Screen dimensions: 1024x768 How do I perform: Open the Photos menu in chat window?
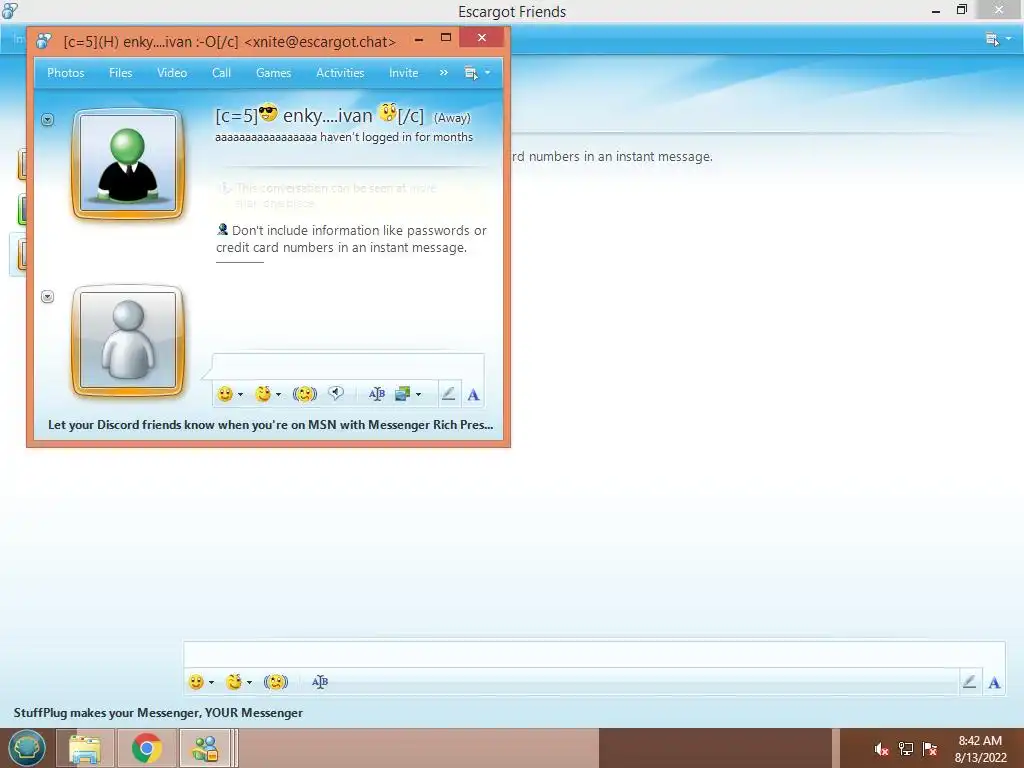click(65, 73)
